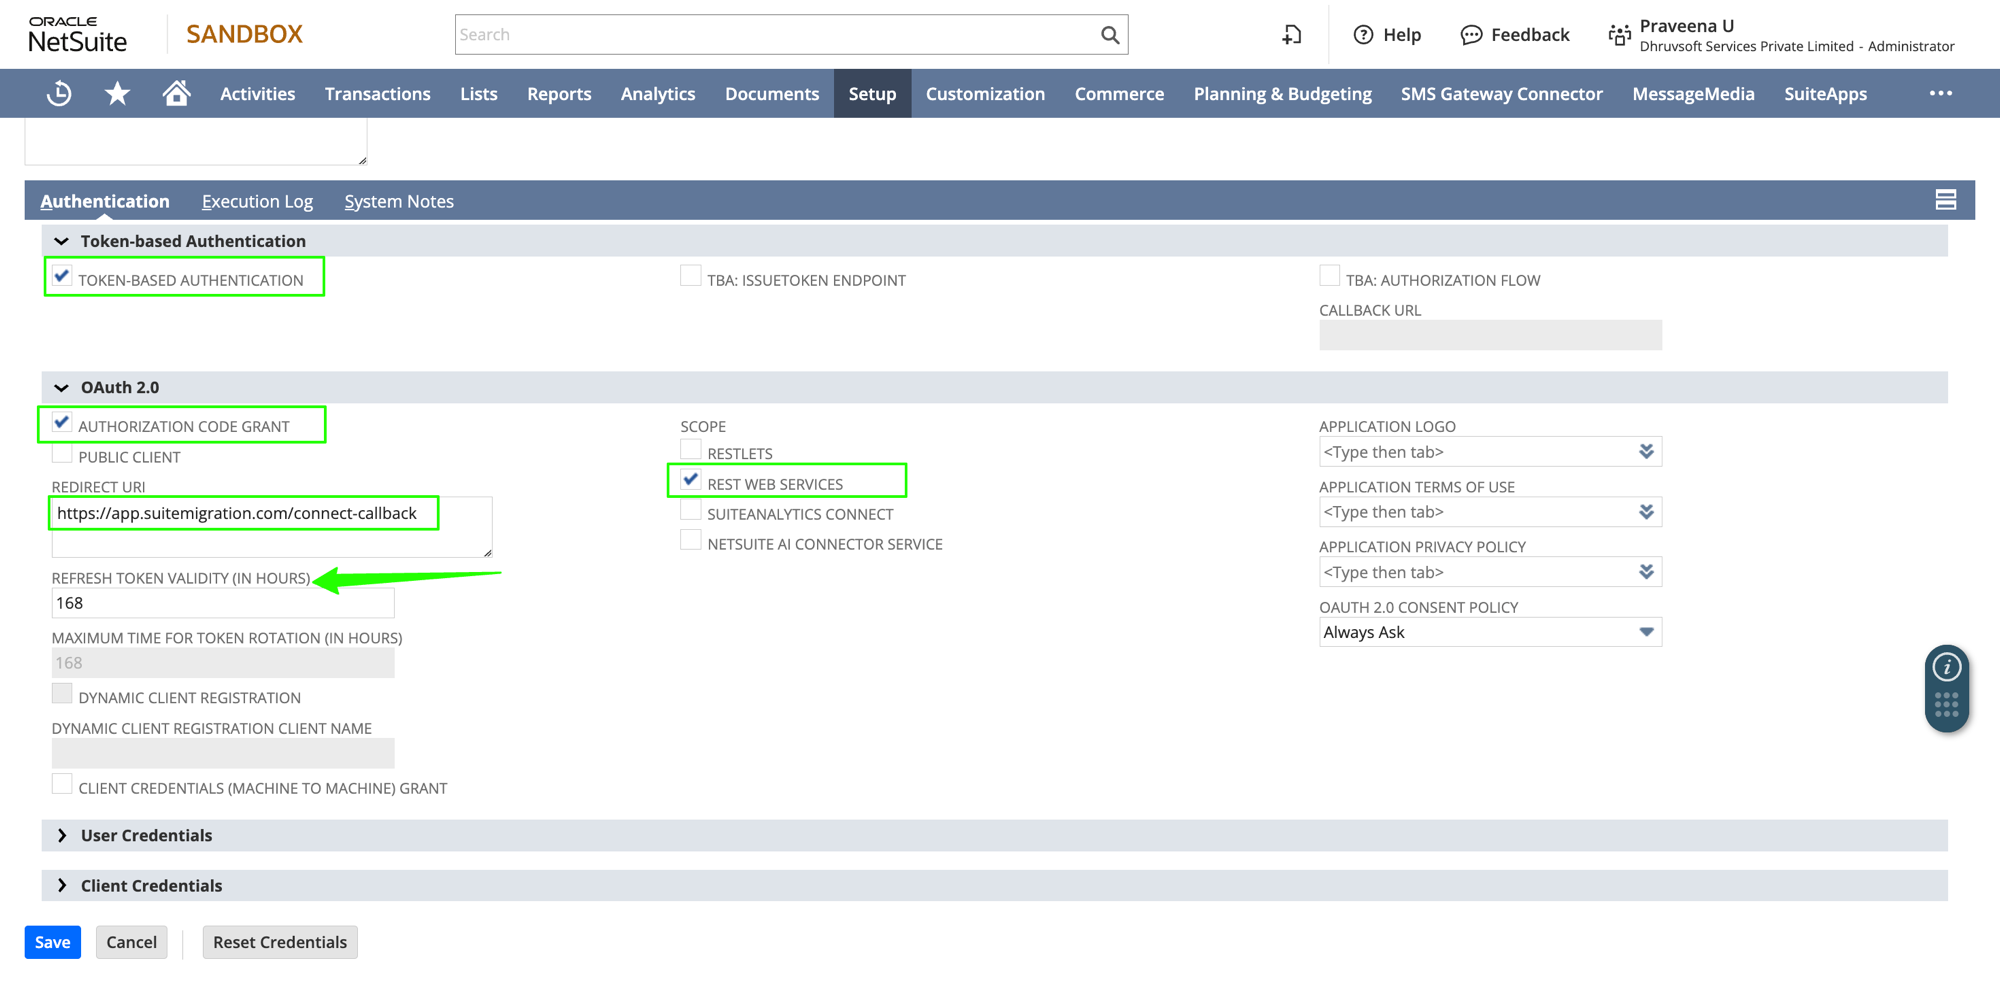
Task: Switch to the Execution Log subtab
Action: pyautogui.click(x=257, y=201)
